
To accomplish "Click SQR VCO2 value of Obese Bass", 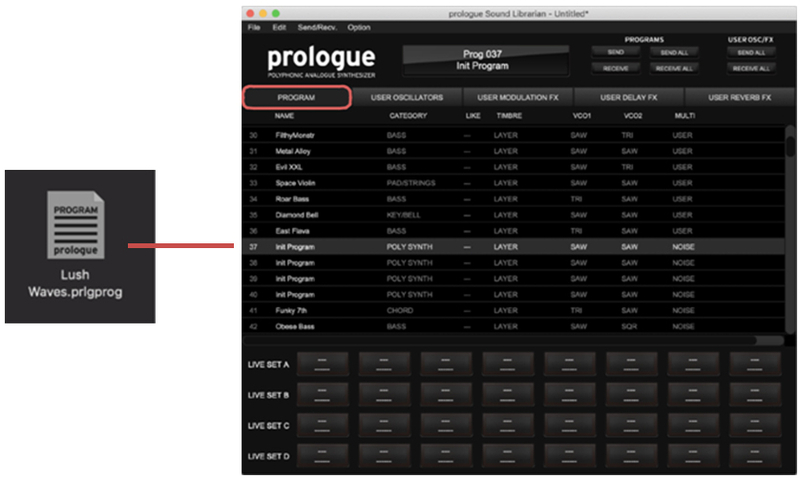I will (x=629, y=326).
